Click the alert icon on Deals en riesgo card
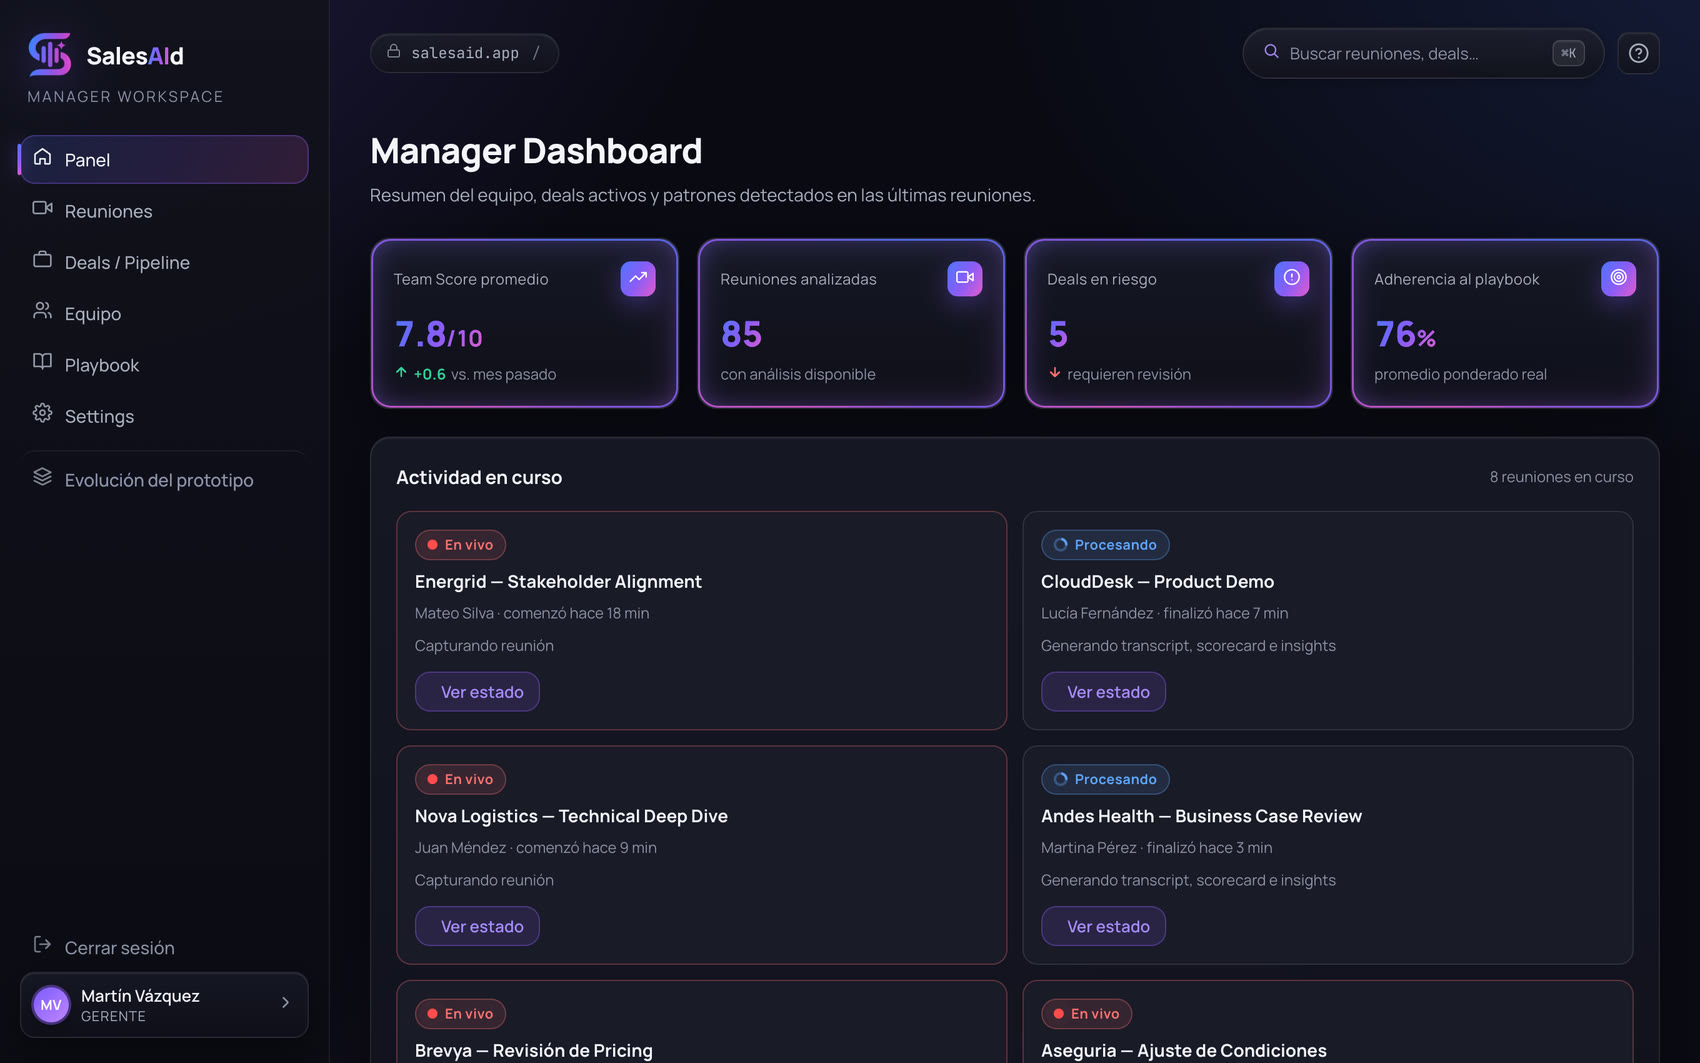The image size is (1700, 1063). tap(1292, 278)
